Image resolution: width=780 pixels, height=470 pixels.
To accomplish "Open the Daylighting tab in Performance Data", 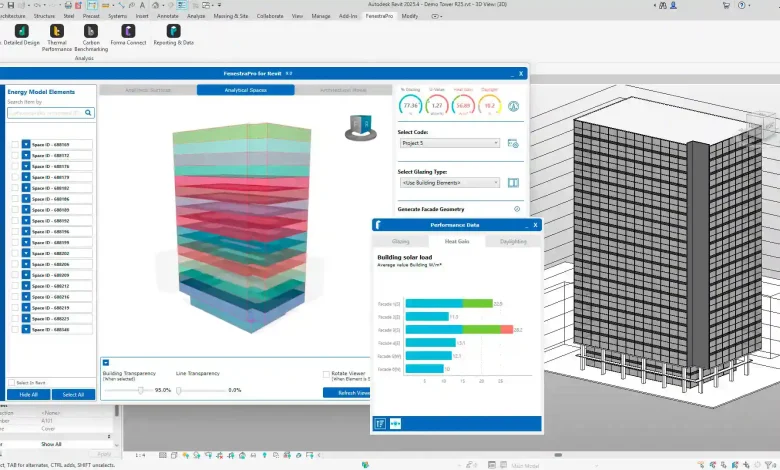I will 513,241.
